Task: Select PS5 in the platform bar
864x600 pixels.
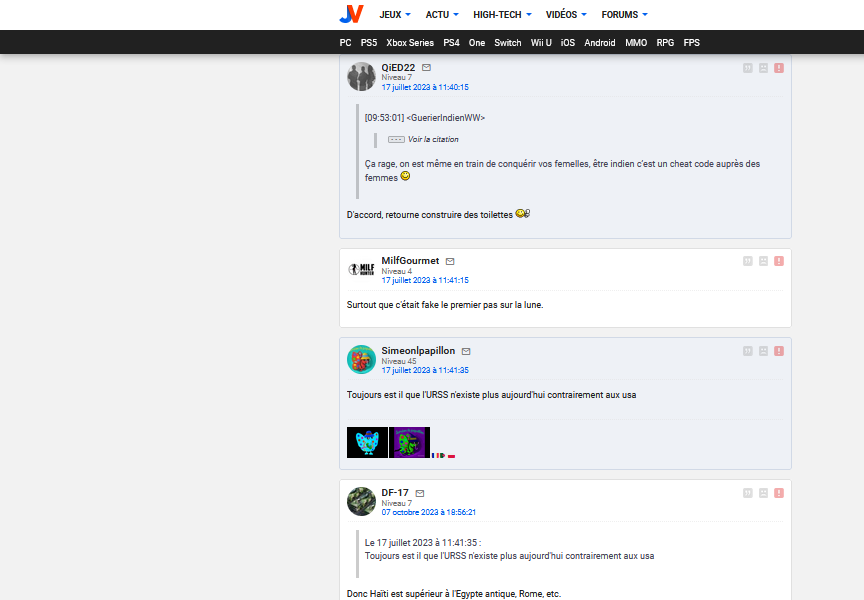Action: pyautogui.click(x=369, y=43)
